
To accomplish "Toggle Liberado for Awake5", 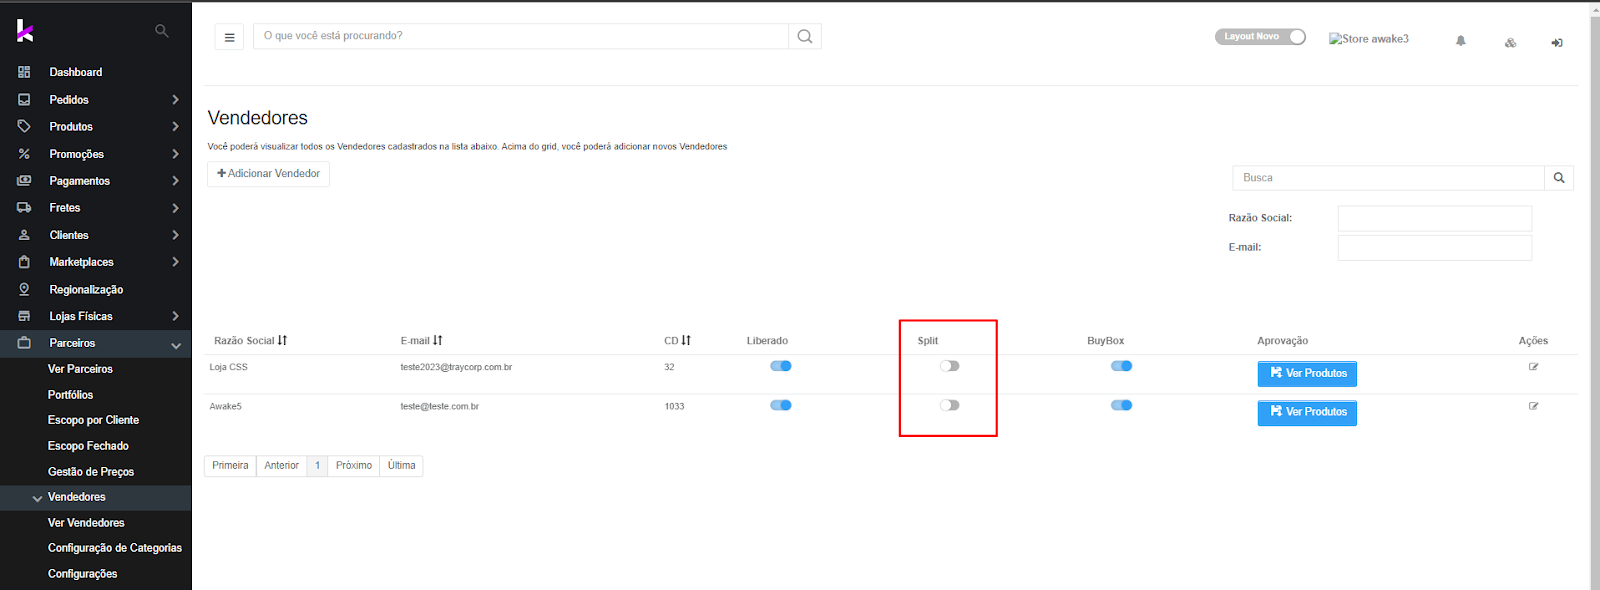I will pos(781,405).
